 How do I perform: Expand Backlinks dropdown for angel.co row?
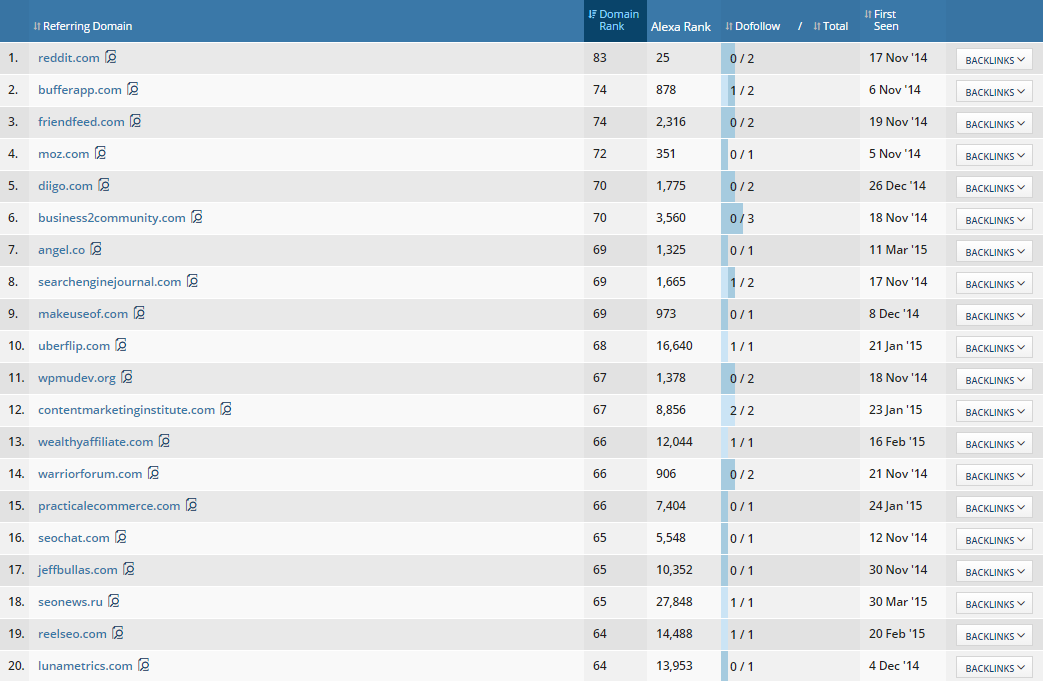click(994, 251)
